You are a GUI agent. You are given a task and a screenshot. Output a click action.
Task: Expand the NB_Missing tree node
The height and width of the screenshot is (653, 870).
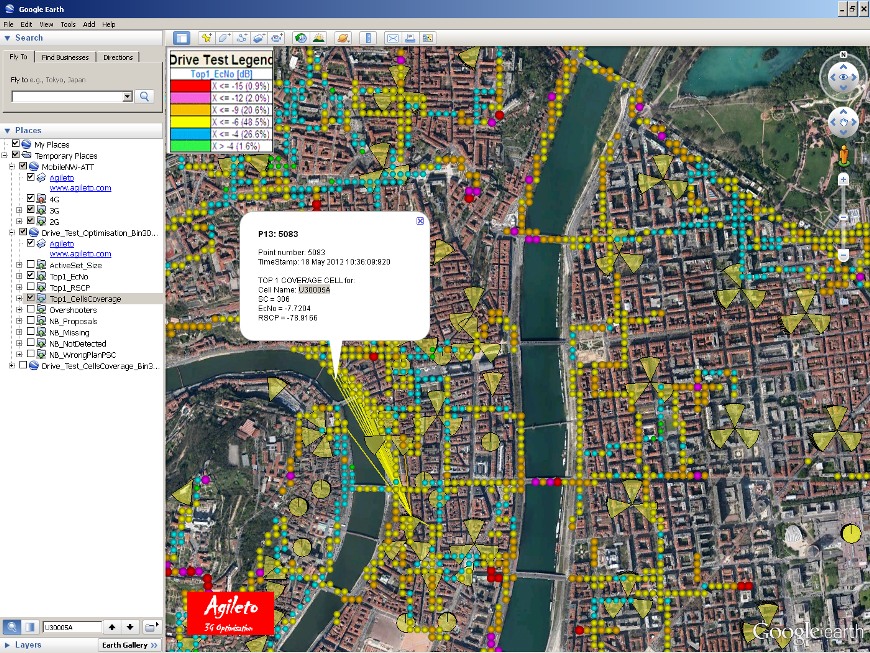19,332
